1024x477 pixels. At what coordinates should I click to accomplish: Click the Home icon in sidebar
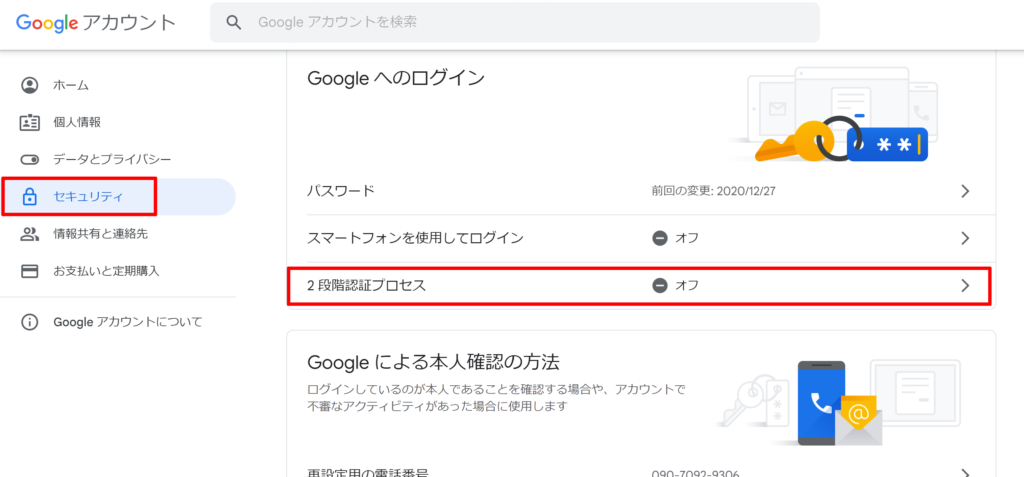coord(30,85)
